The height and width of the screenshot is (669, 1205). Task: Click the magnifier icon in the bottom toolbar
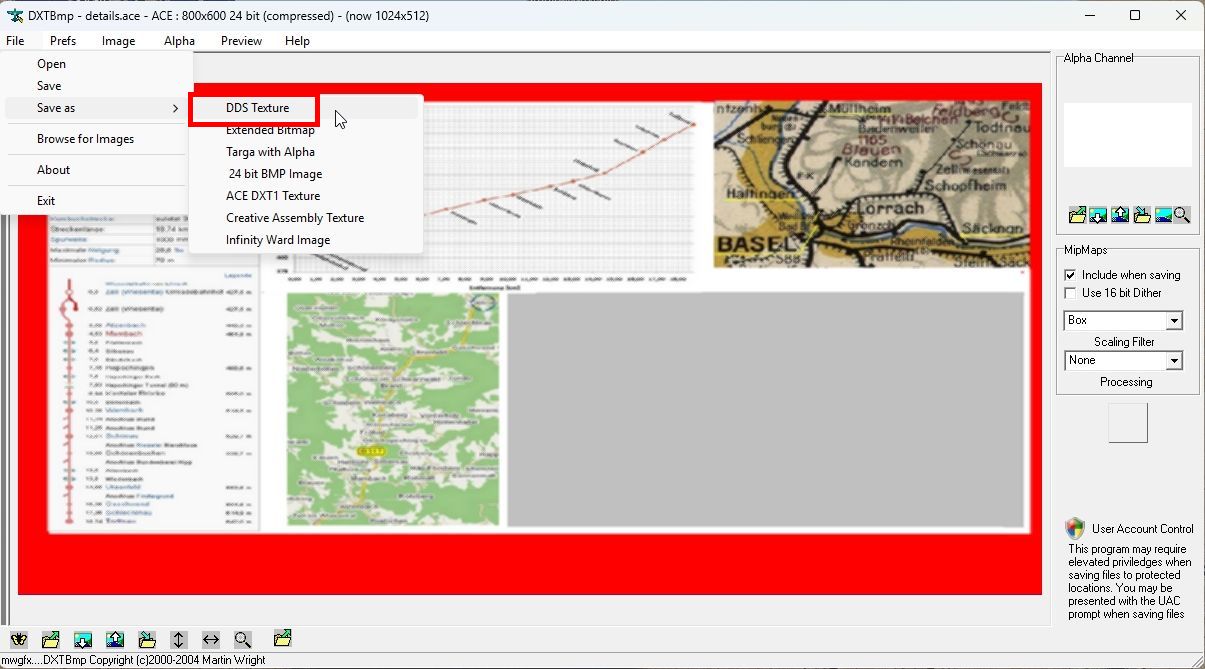243,639
